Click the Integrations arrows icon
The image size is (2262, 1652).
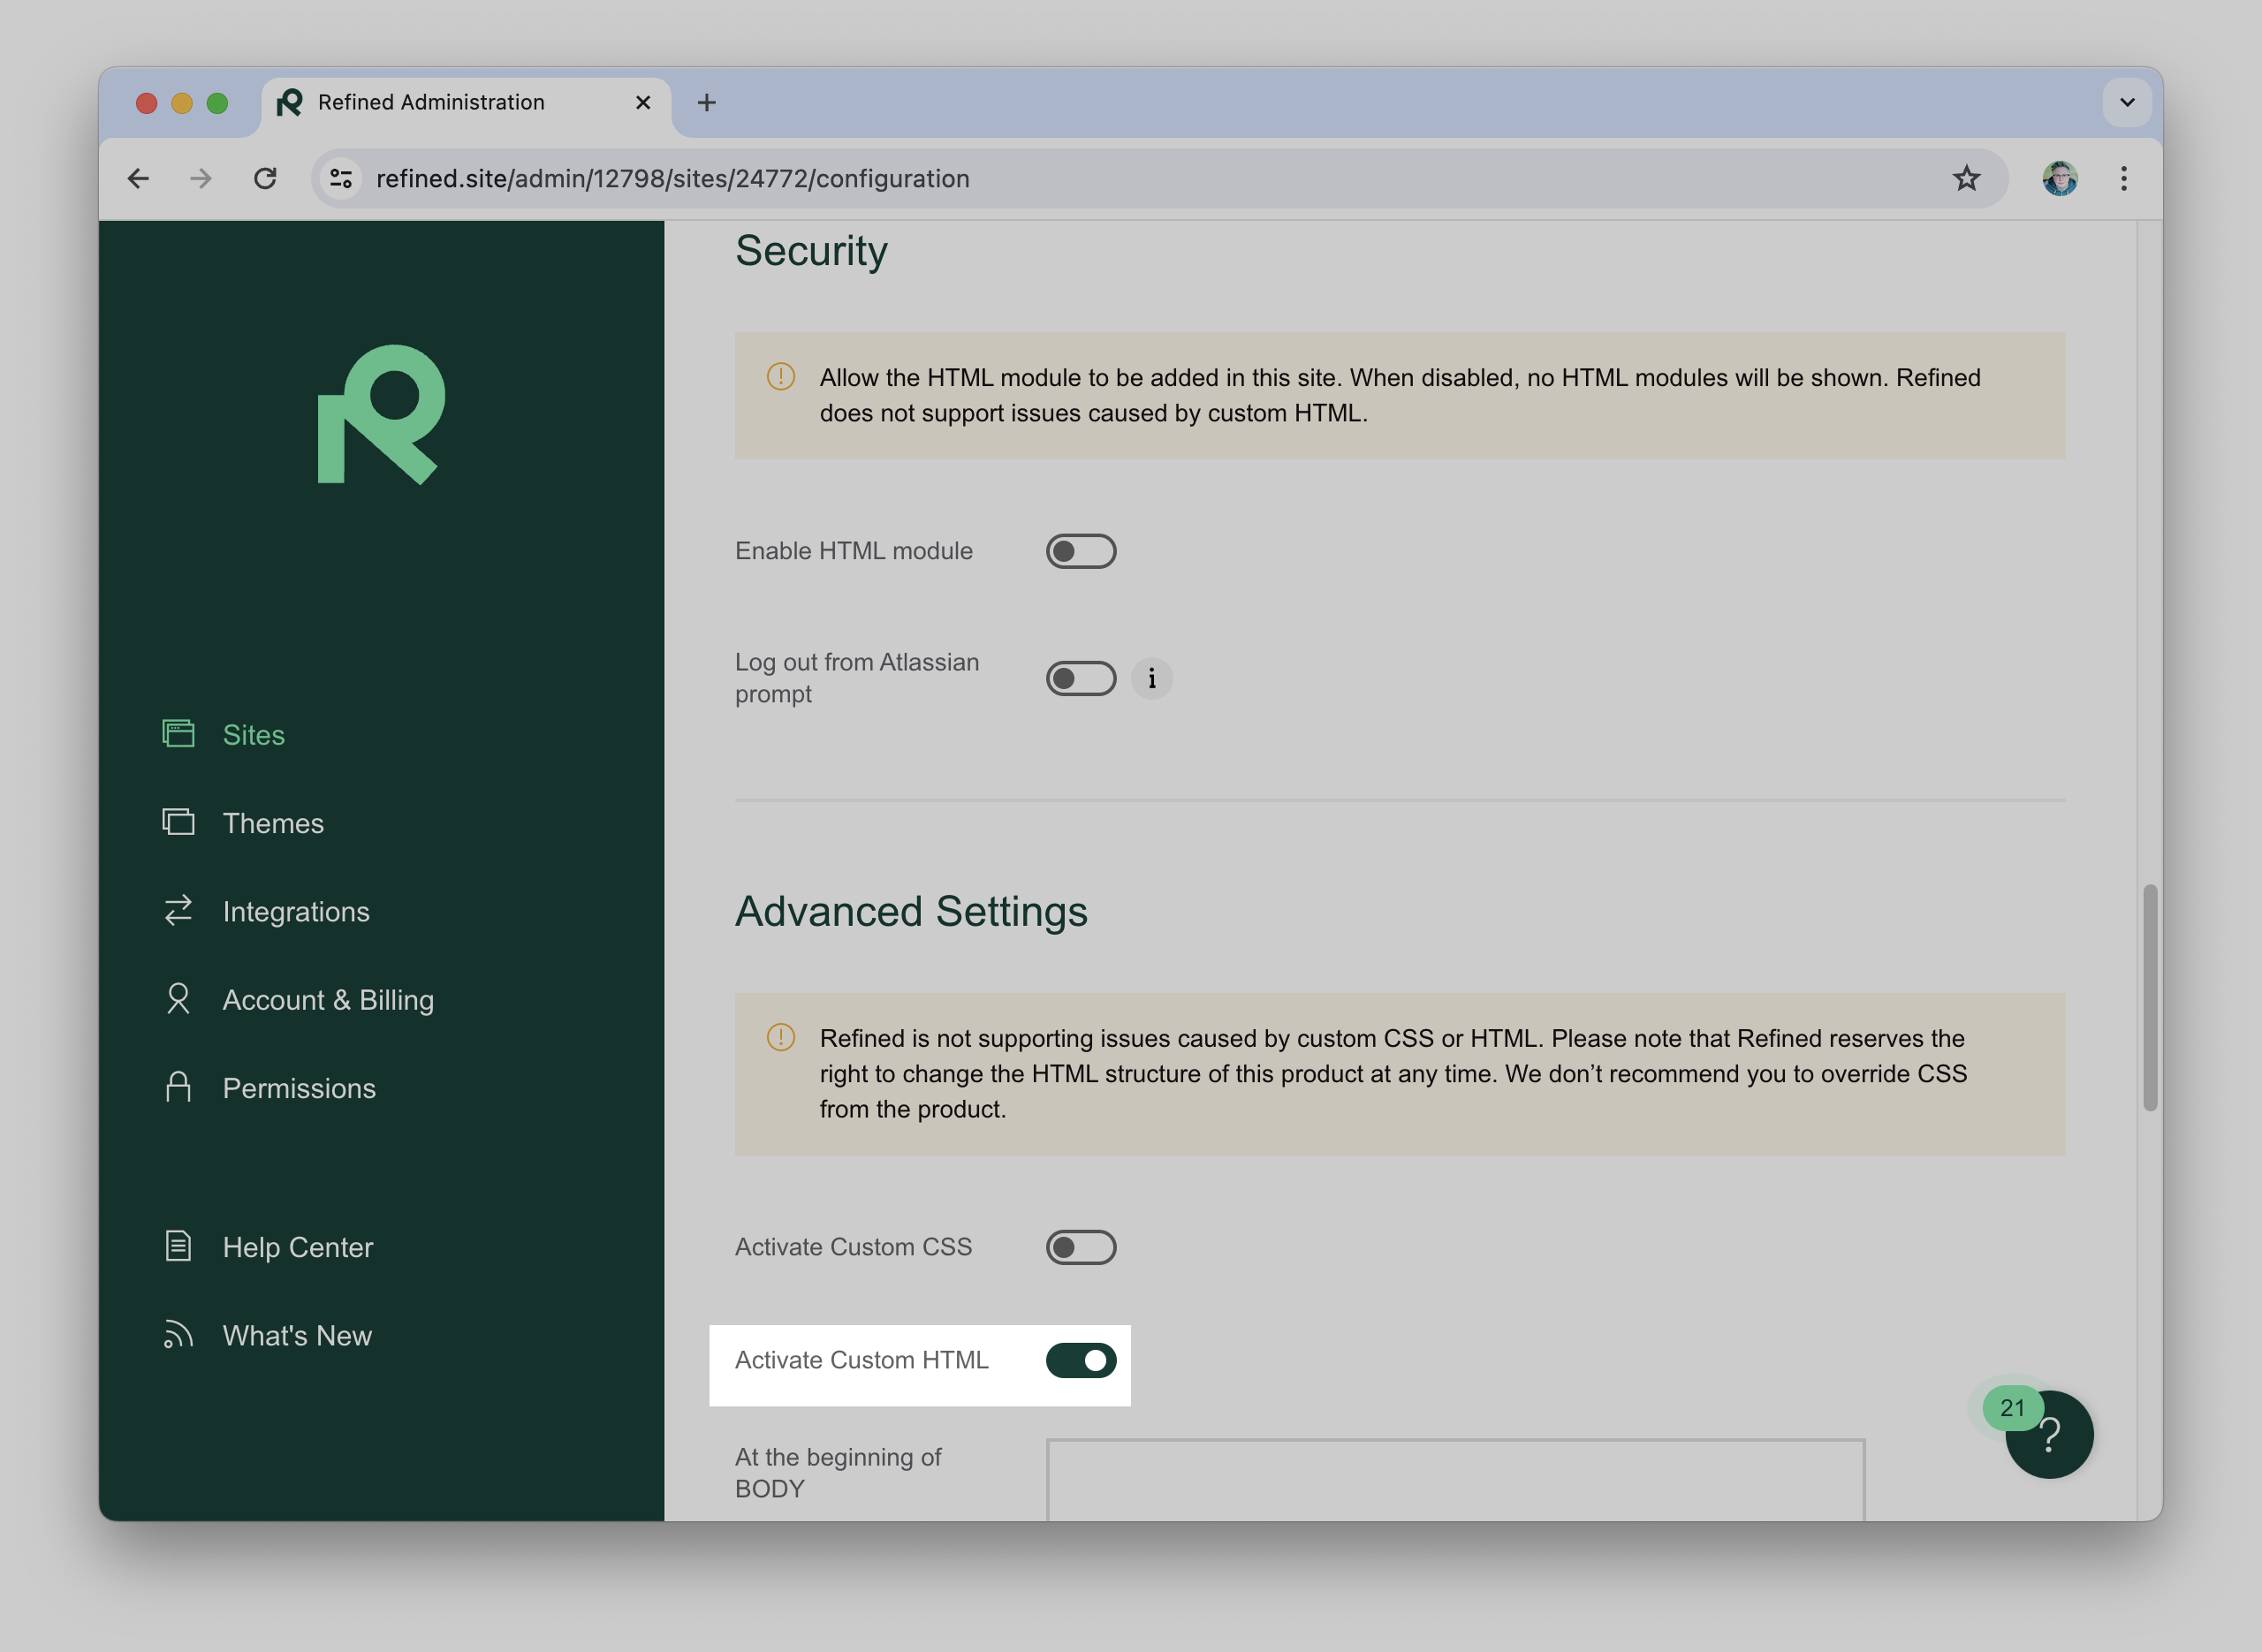(178, 911)
